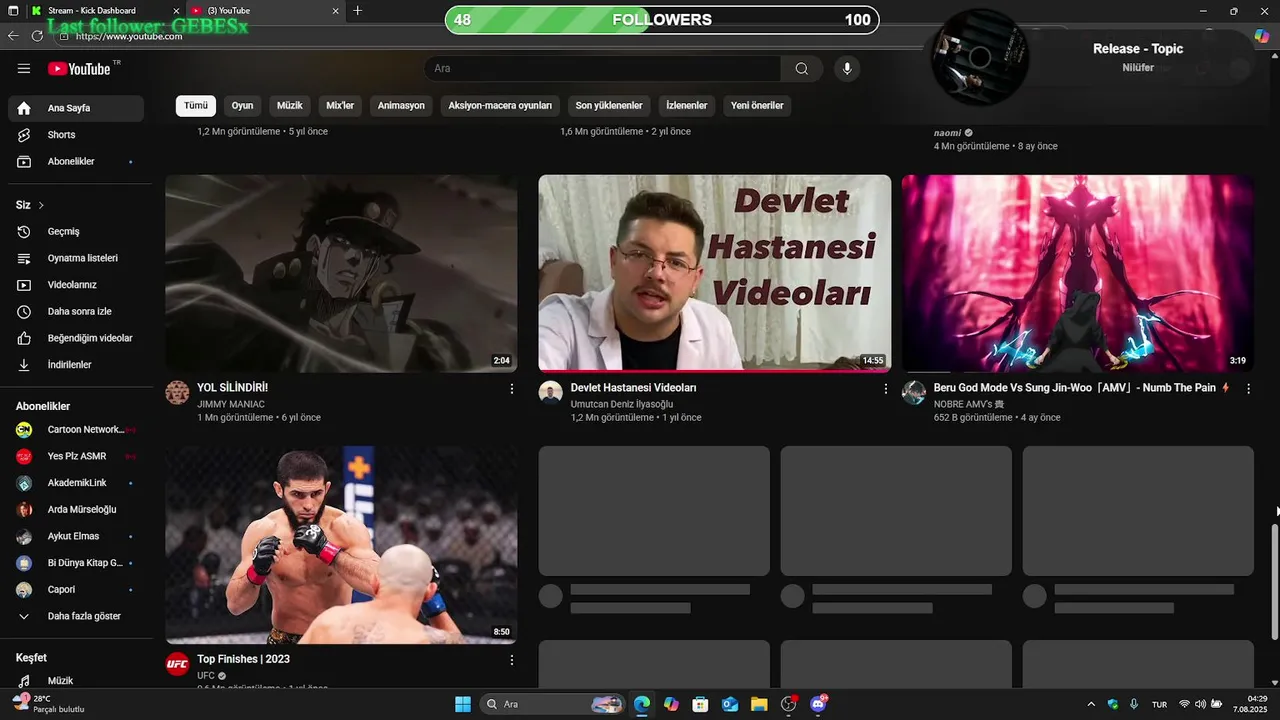Select the Aksiyon-macera oyunları chip
Image resolution: width=1280 pixels, height=720 pixels.
point(500,106)
